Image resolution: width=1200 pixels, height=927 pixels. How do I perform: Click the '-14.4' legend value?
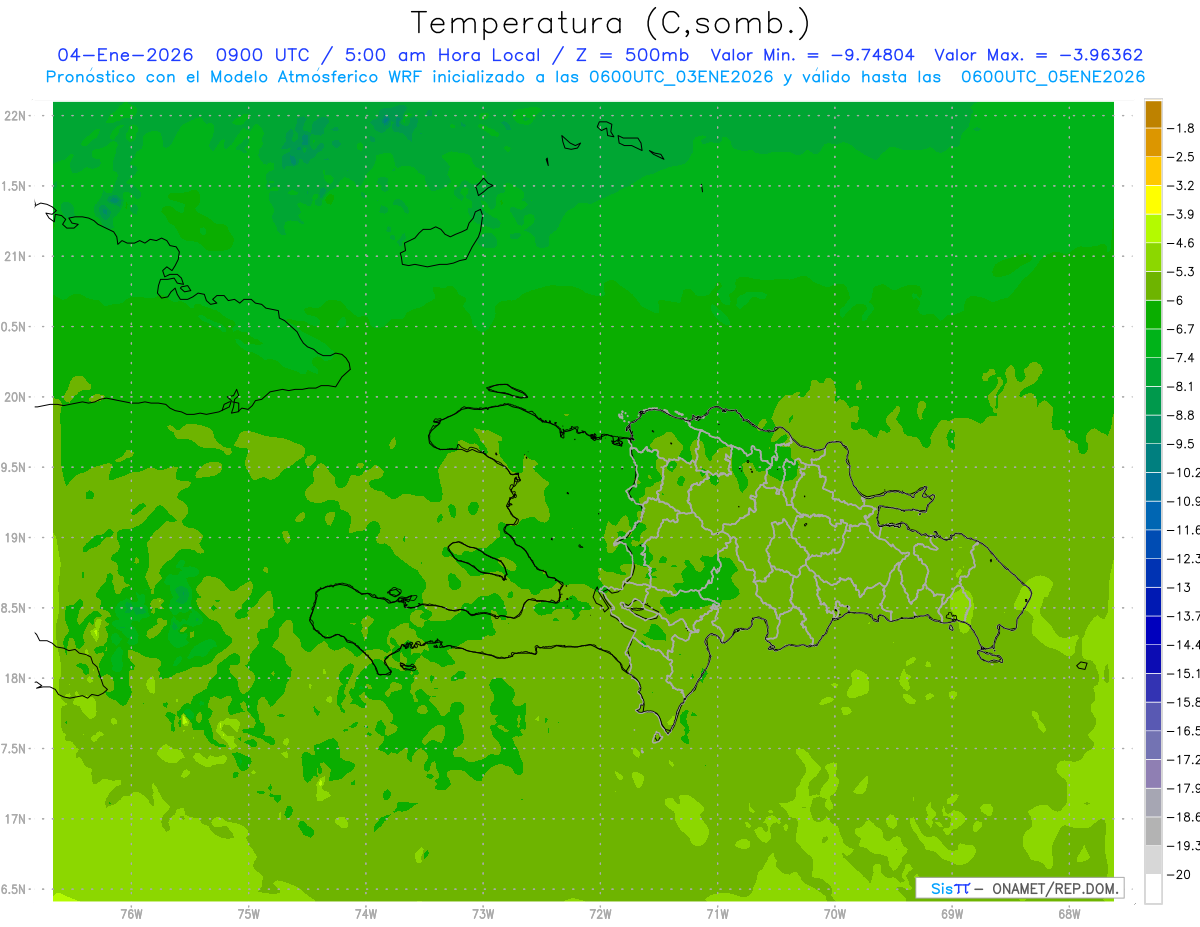(x=1183, y=644)
